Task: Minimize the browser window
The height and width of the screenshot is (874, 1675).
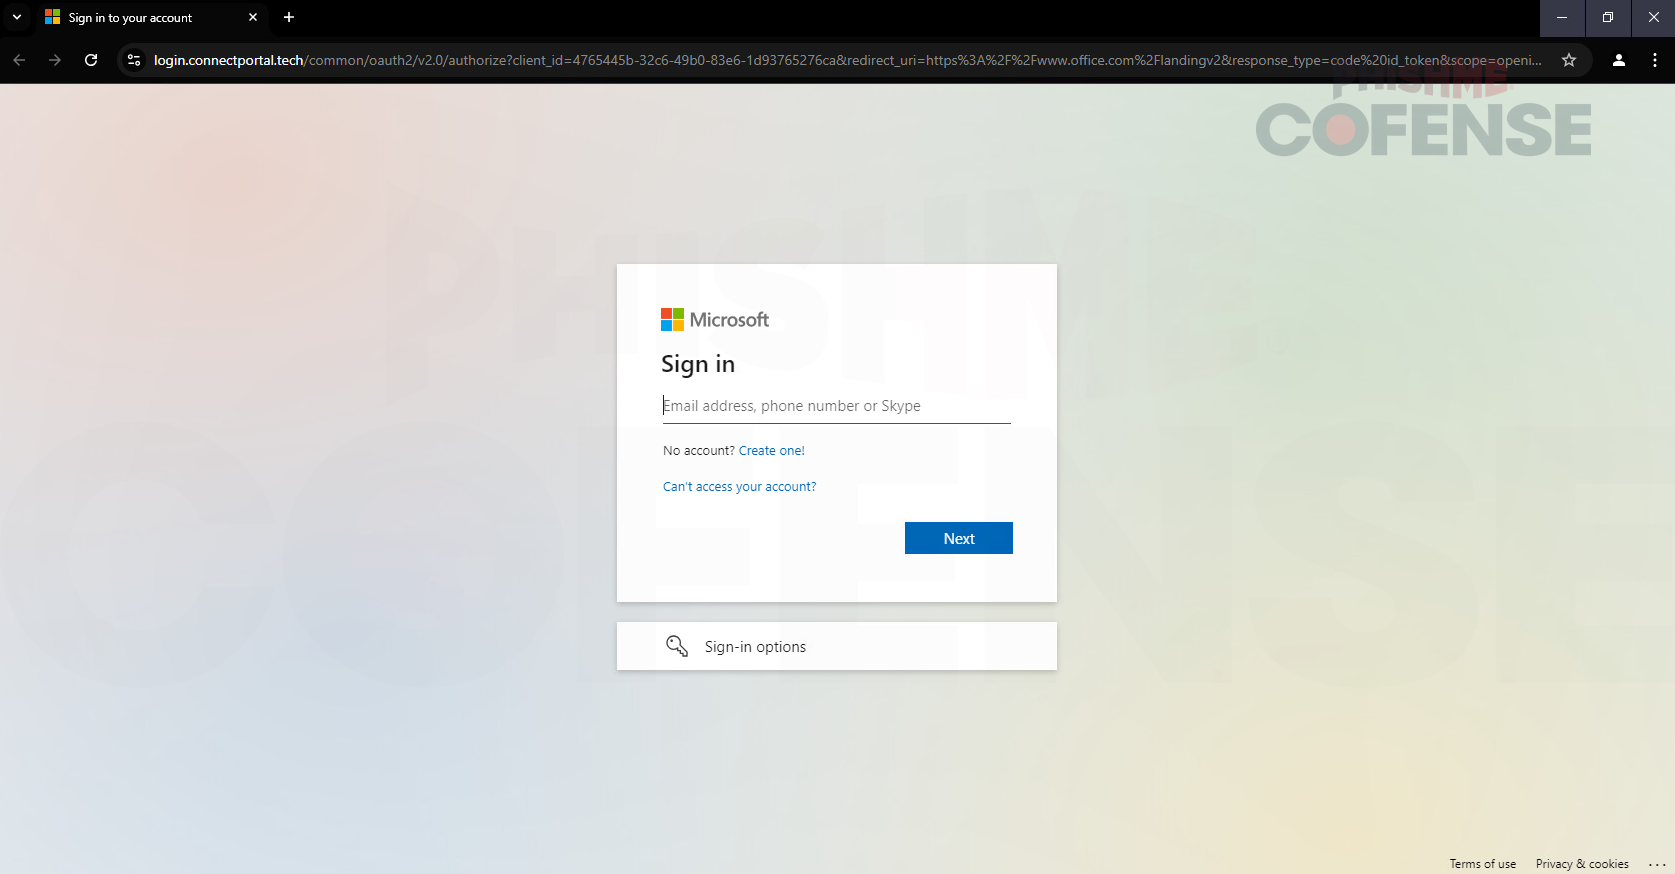Action: (x=1562, y=17)
